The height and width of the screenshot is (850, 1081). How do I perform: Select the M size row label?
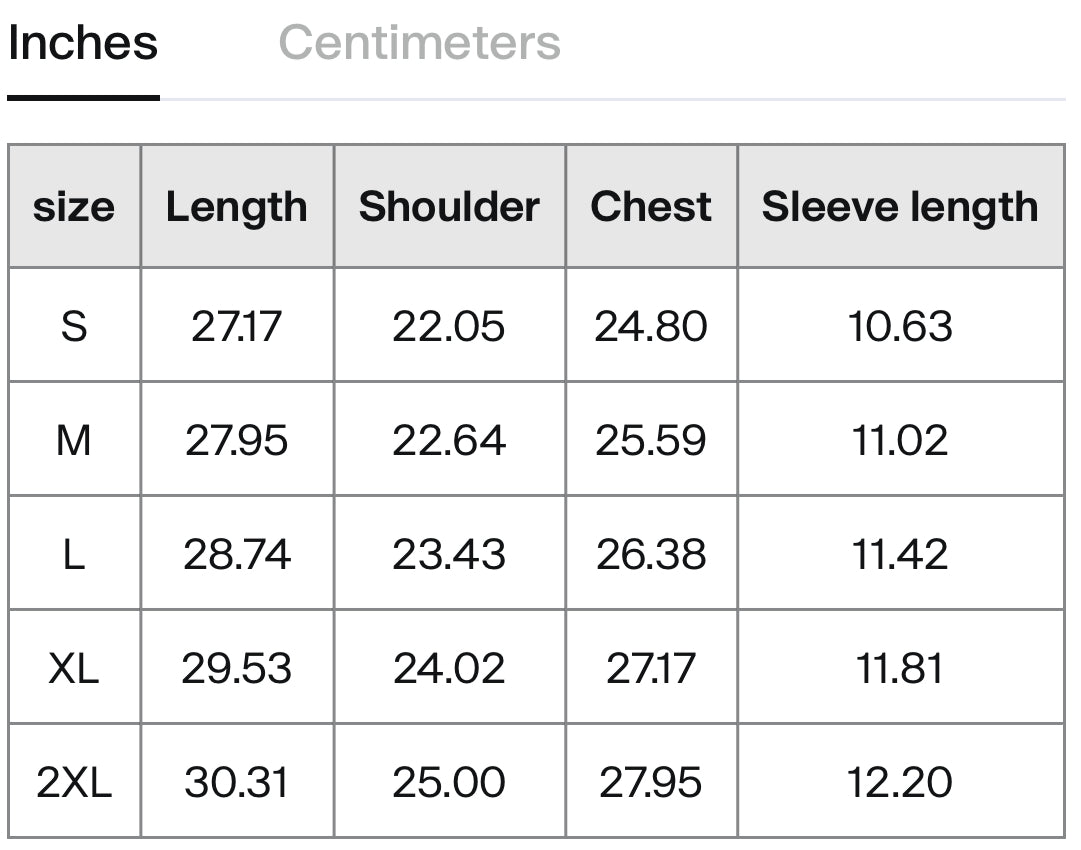pyautogui.click(x=74, y=441)
